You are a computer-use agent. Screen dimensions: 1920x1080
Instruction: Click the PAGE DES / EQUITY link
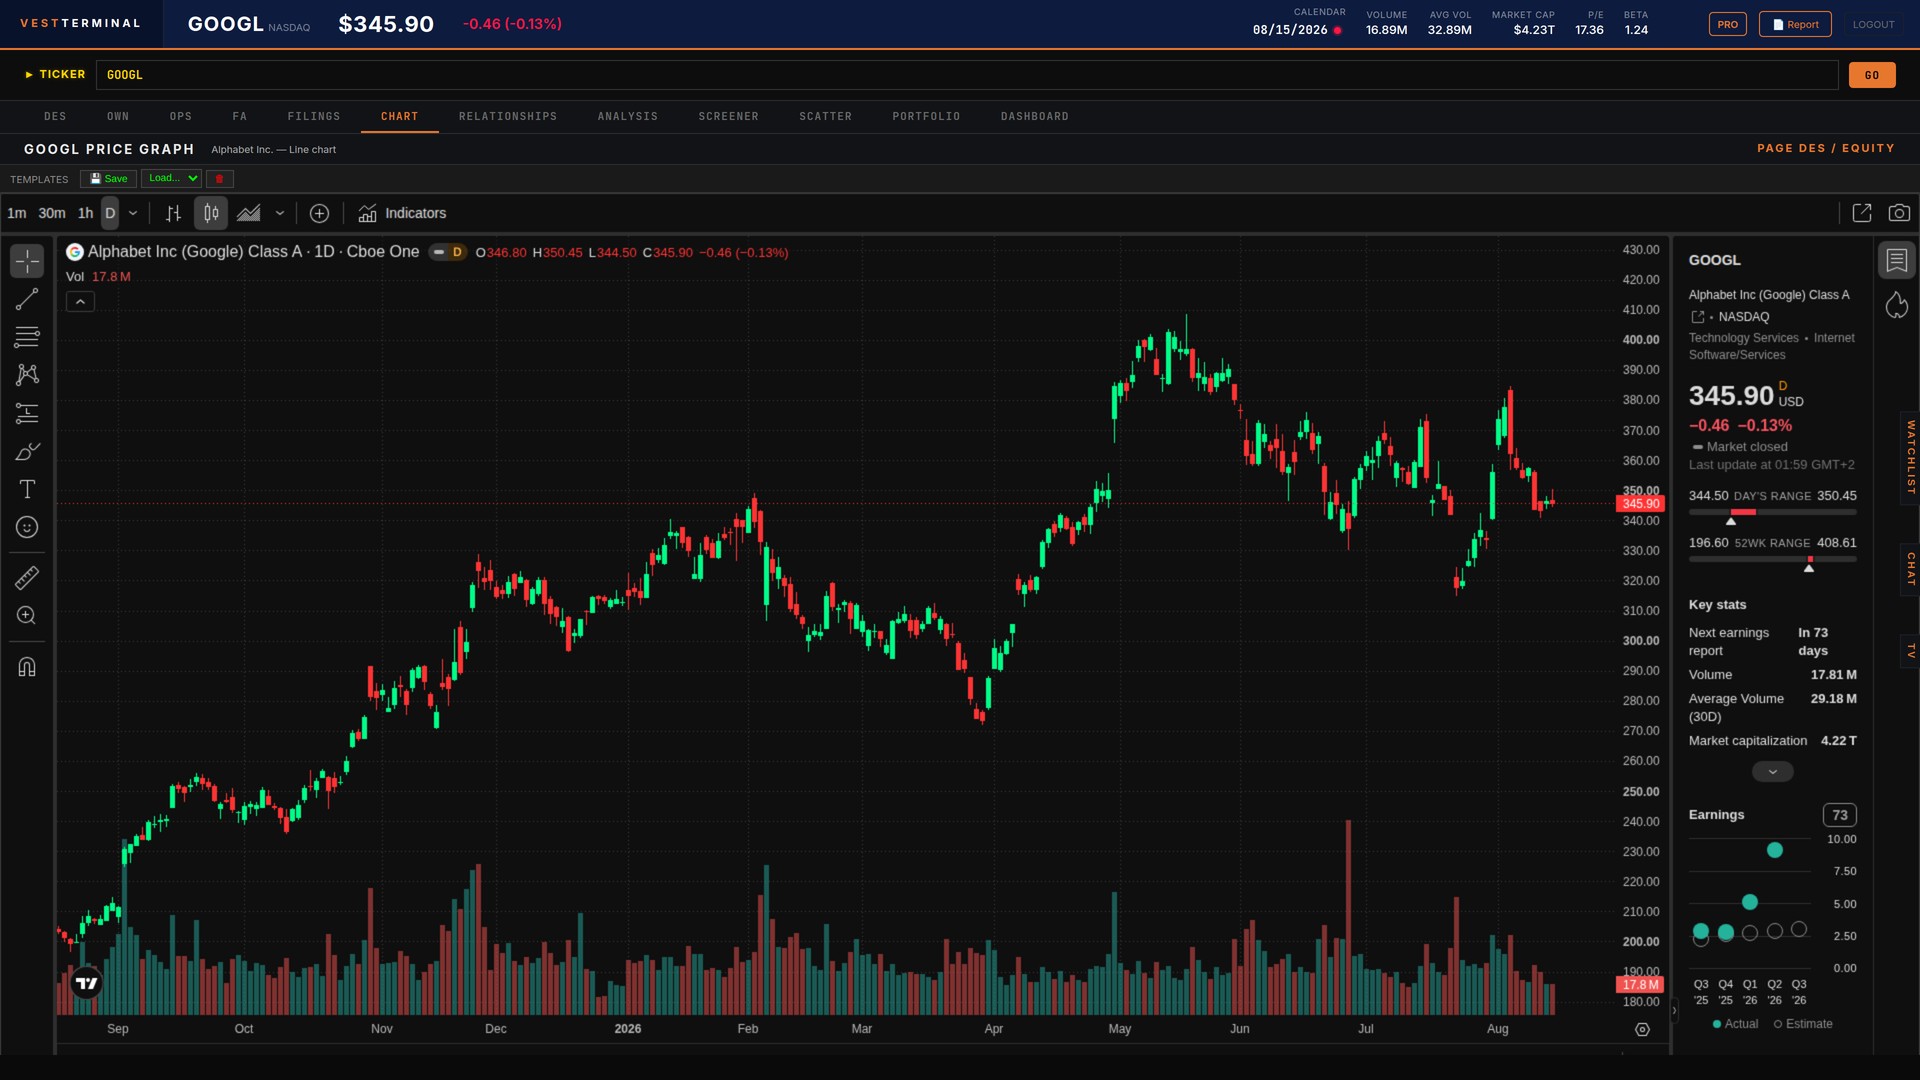tap(1825, 148)
